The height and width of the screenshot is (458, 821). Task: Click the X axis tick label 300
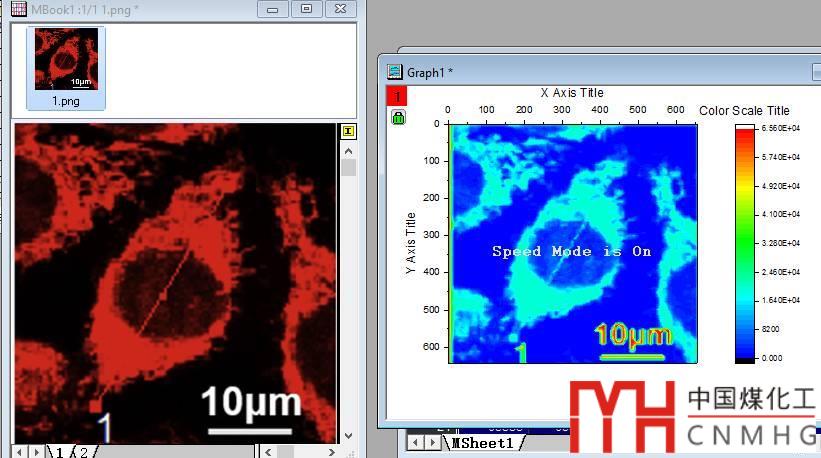pos(561,109)
